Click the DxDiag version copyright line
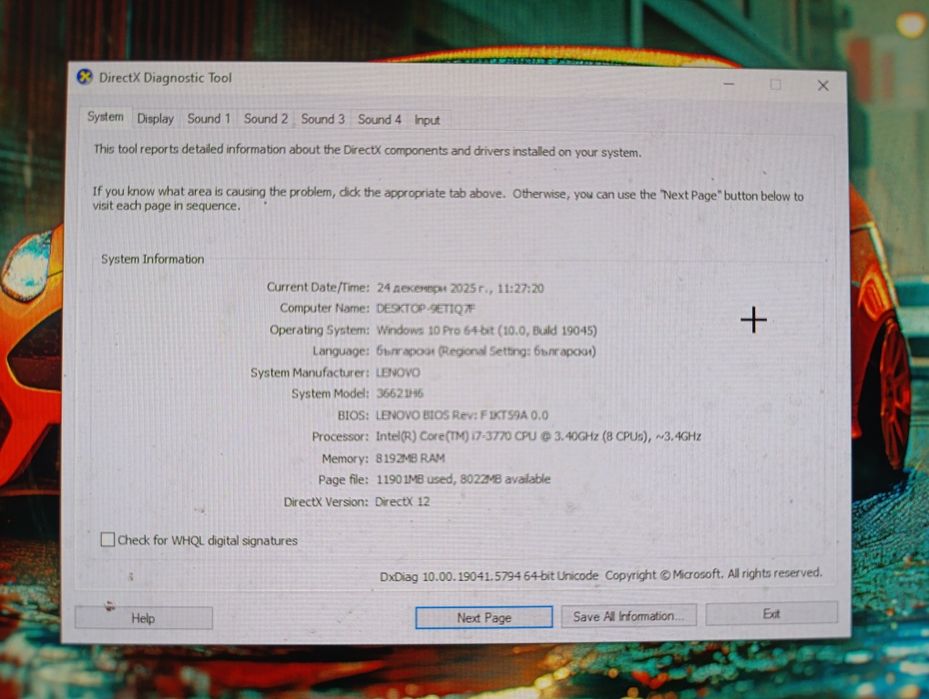This screenshot has height=699, width=929. [x=601, y=575]
